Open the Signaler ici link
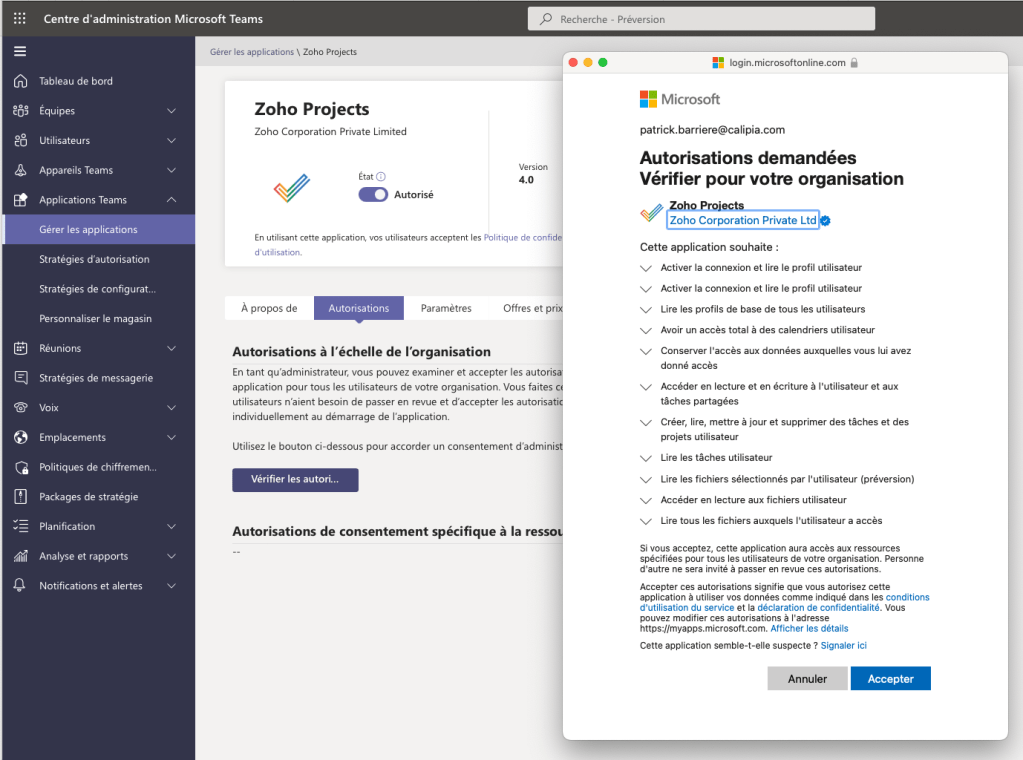Viewport: 1023px width, 760px height. point(844,646)
